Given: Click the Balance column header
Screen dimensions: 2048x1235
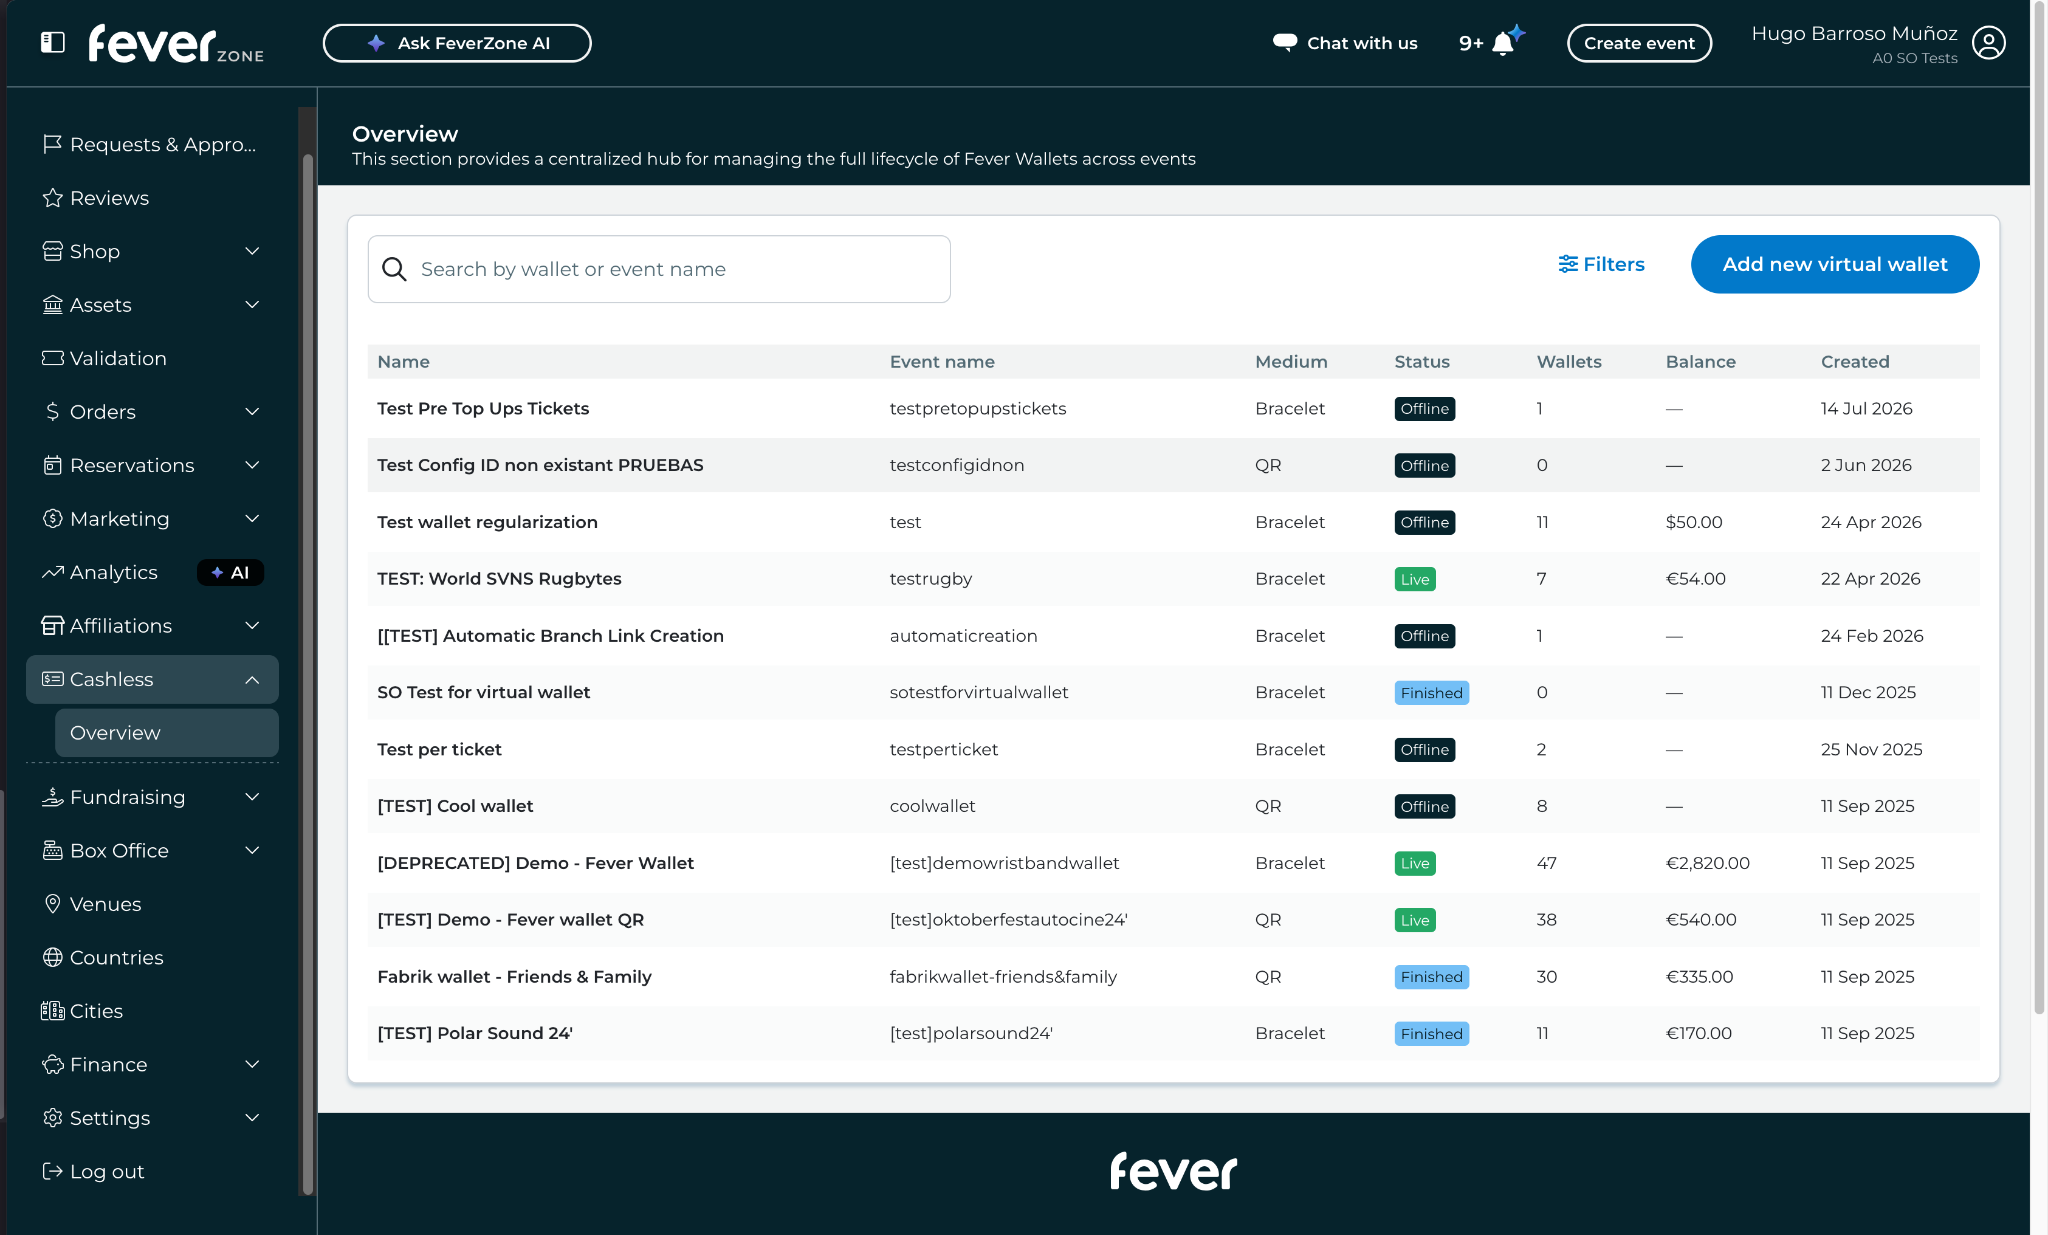Looking at the screenshot, I should 1700,362.
